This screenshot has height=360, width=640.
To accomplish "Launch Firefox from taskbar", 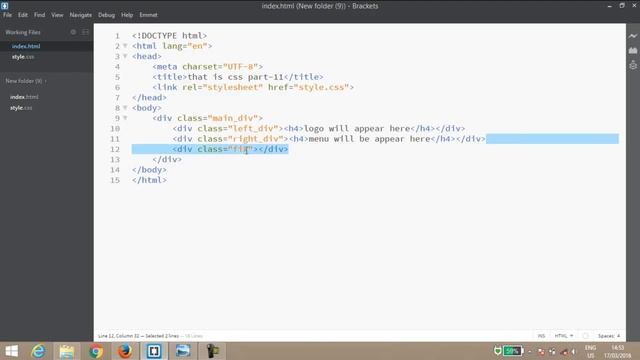I will click(125, 351).
